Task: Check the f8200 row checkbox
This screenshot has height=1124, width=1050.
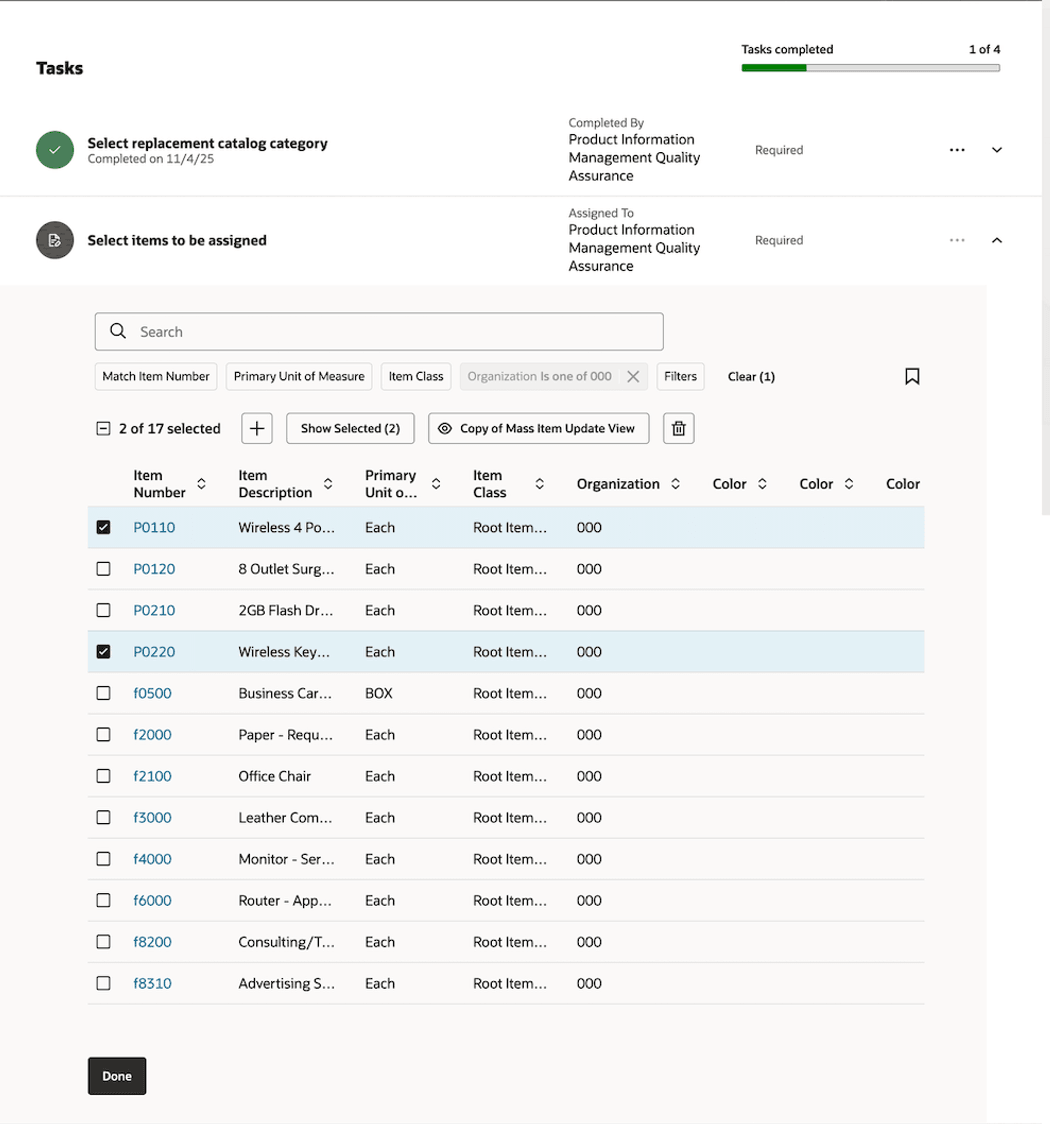Action: tap(103, 942)
